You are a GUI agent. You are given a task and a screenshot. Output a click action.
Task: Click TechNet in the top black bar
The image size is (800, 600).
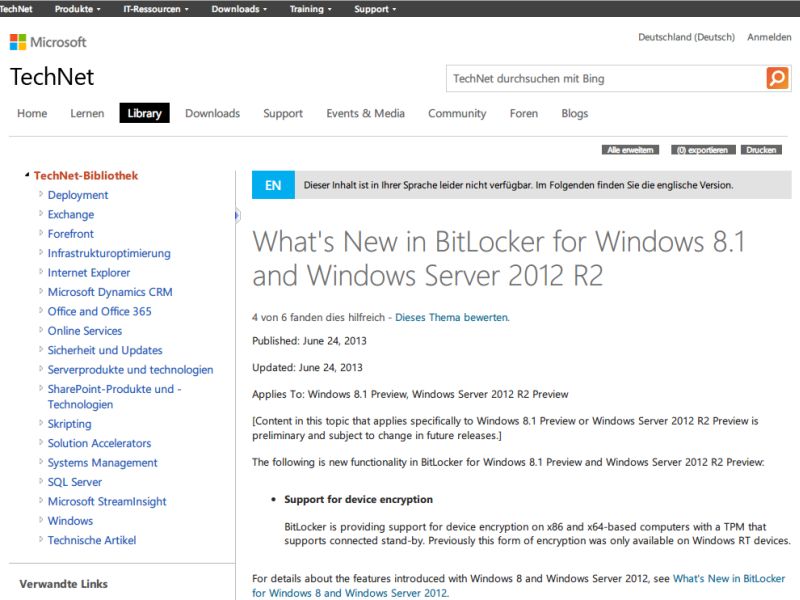pos(16,9)
